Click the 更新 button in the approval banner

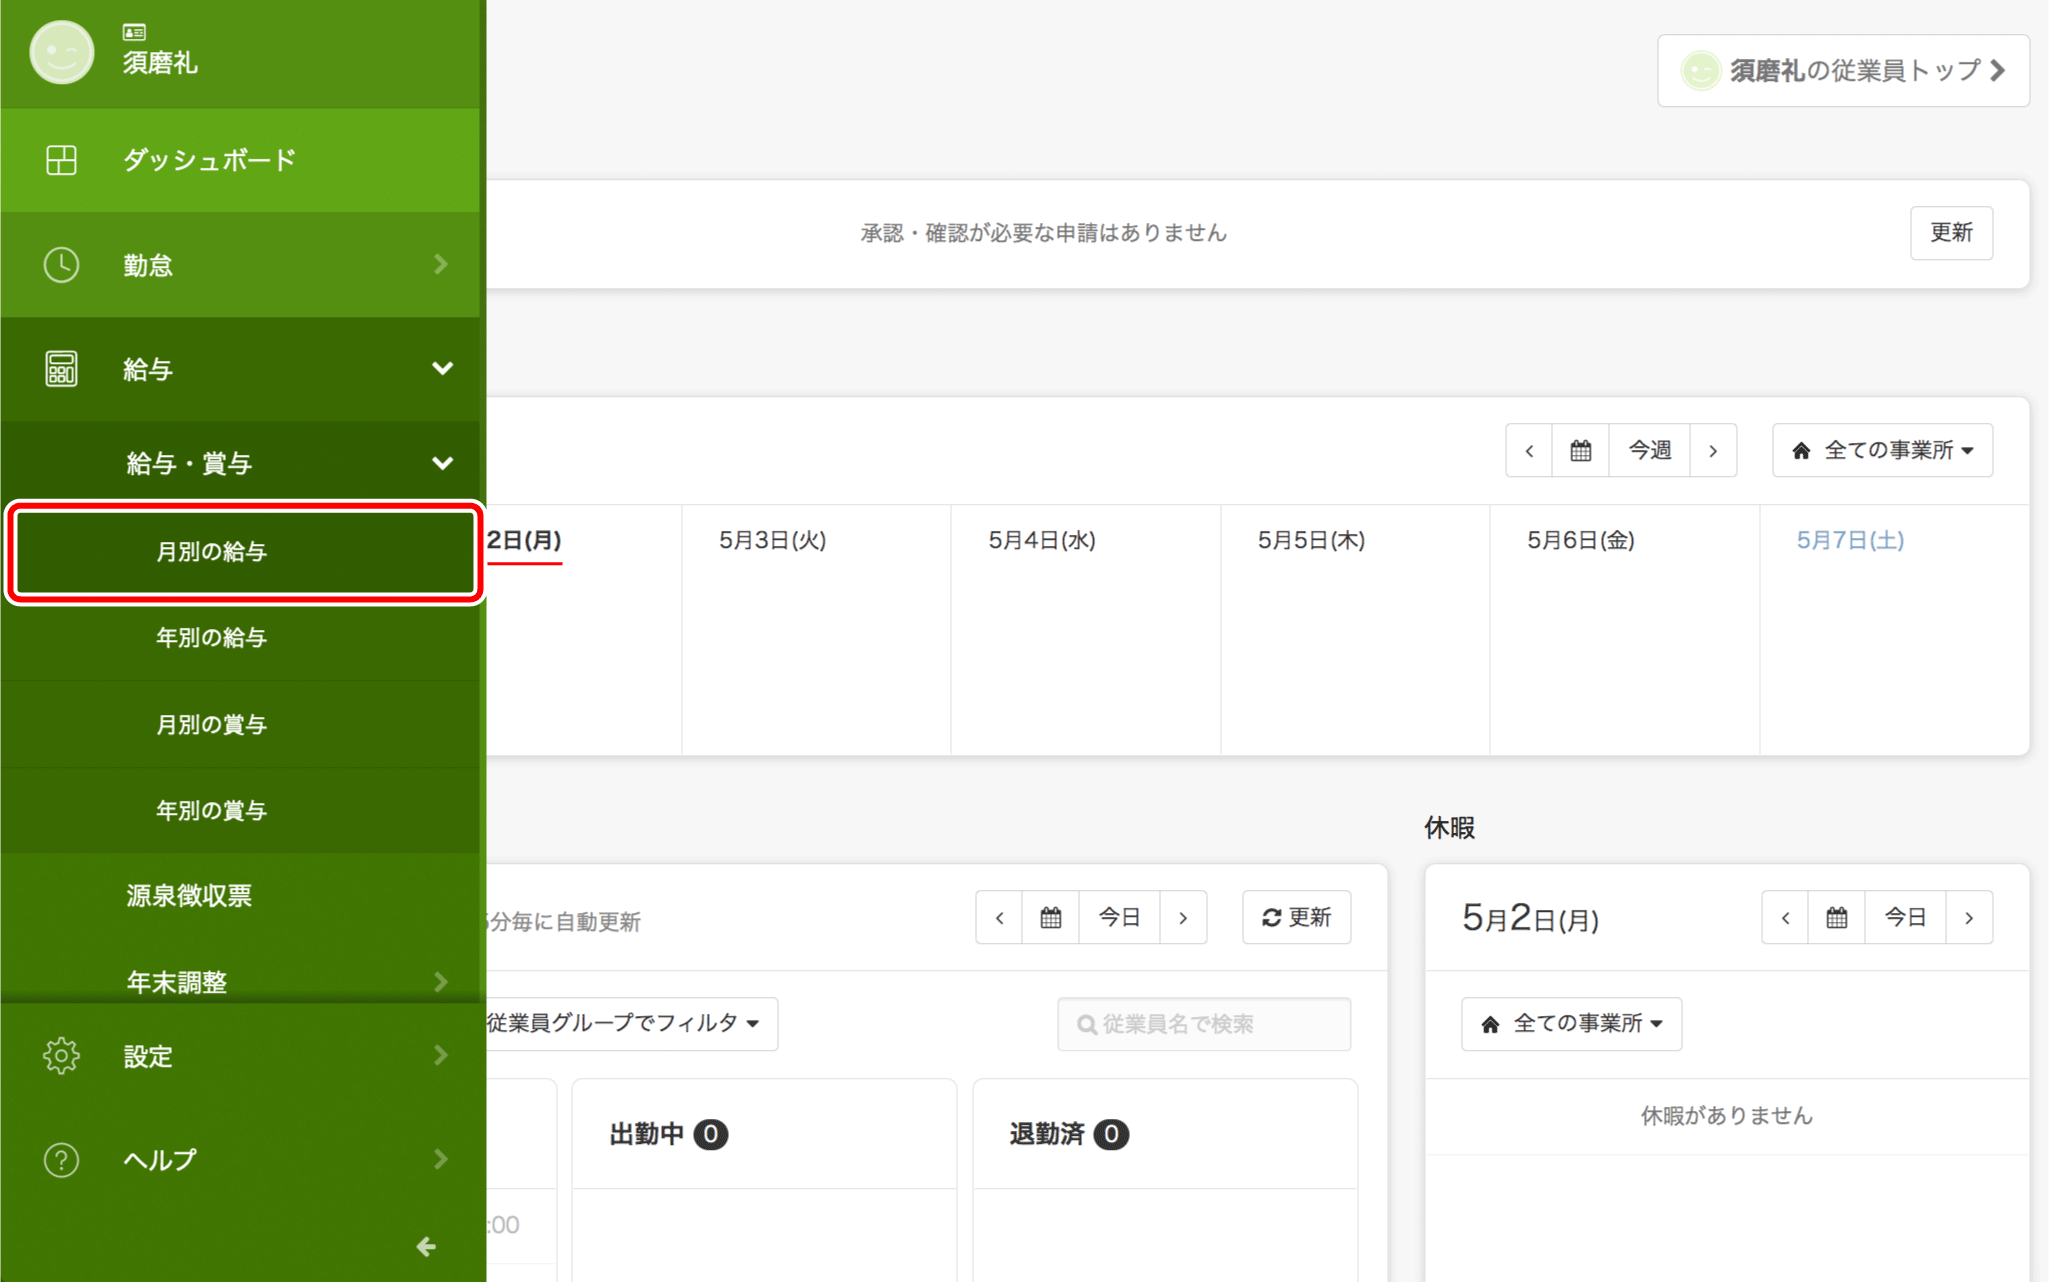[x=1950, y=233]
